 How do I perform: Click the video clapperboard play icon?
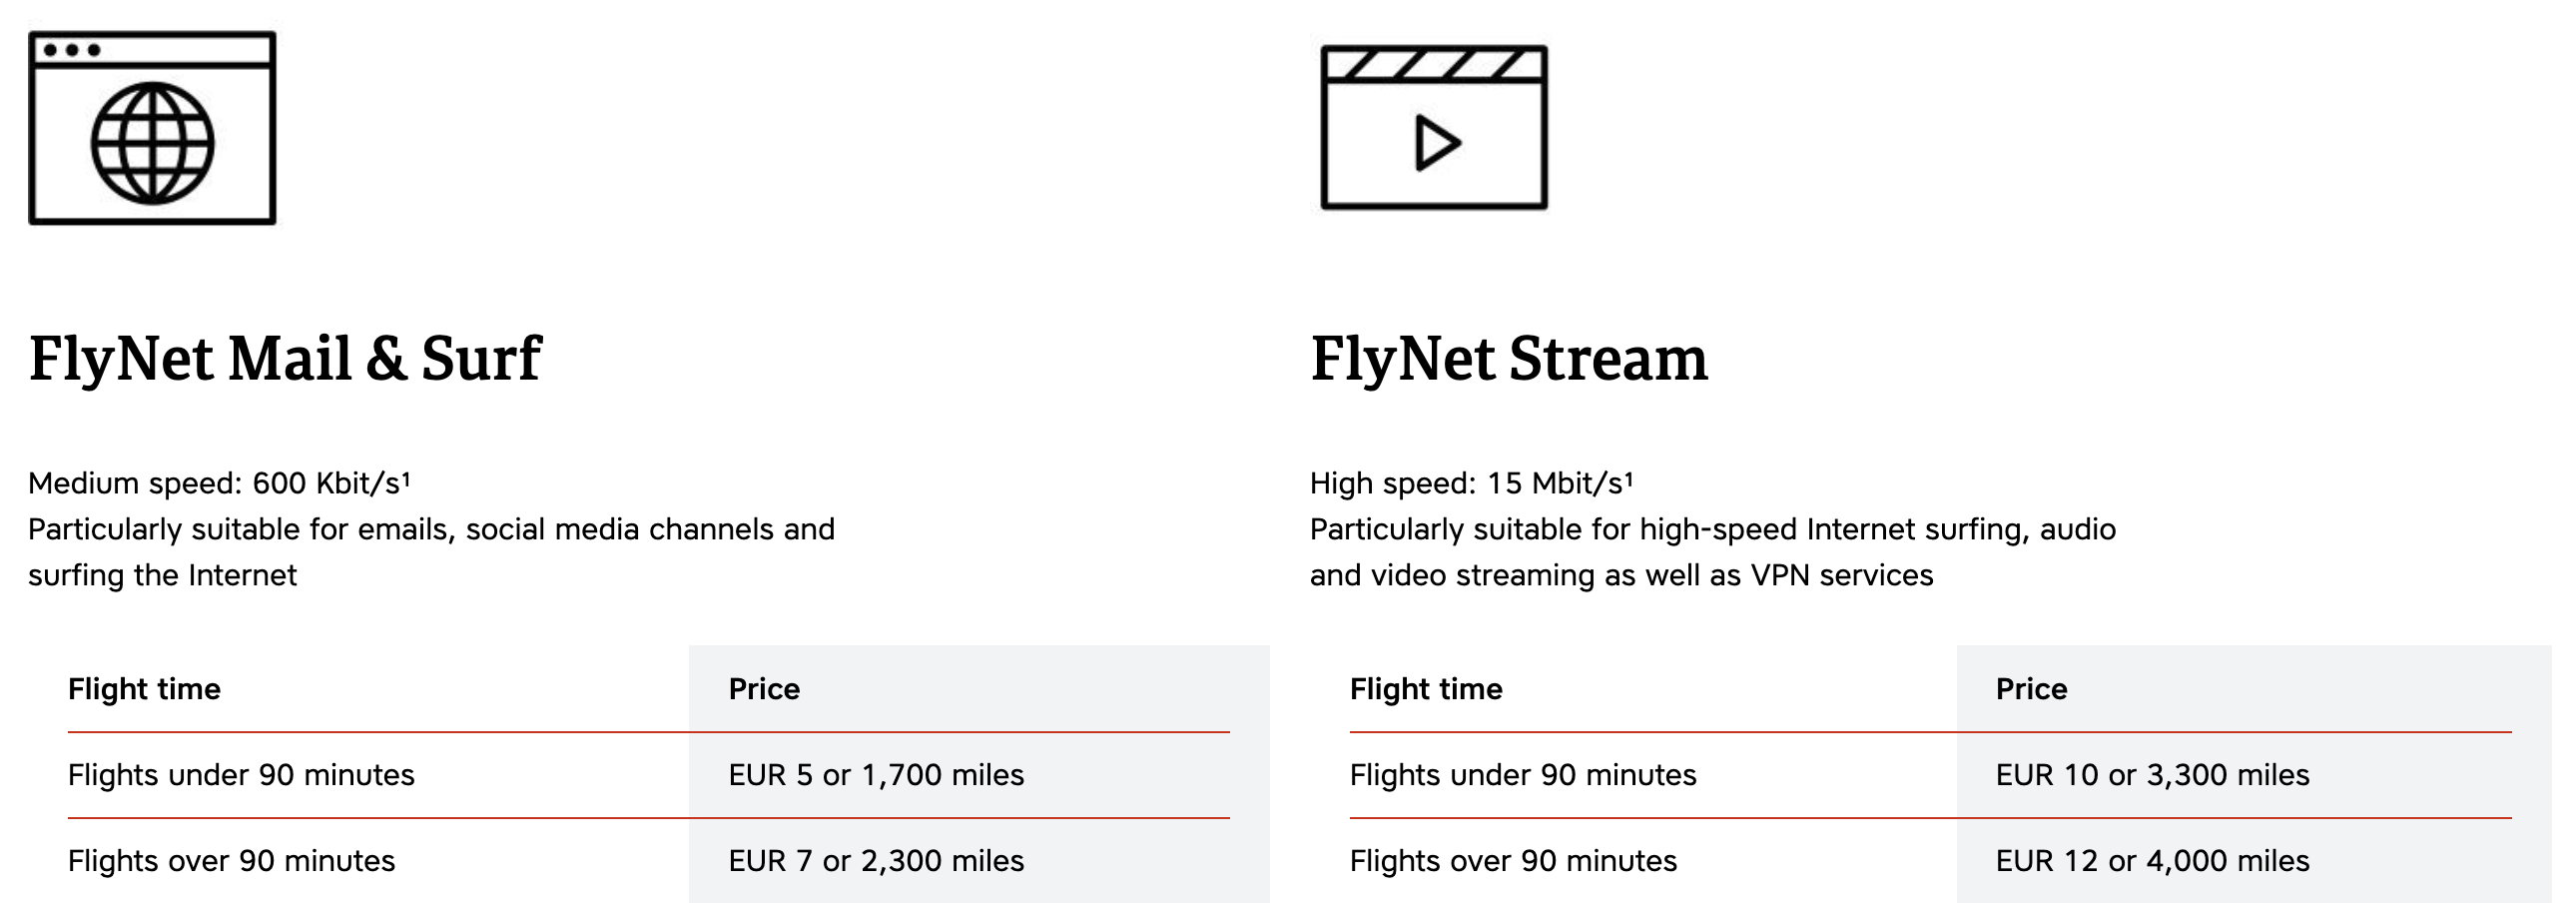click(1434, 128)
